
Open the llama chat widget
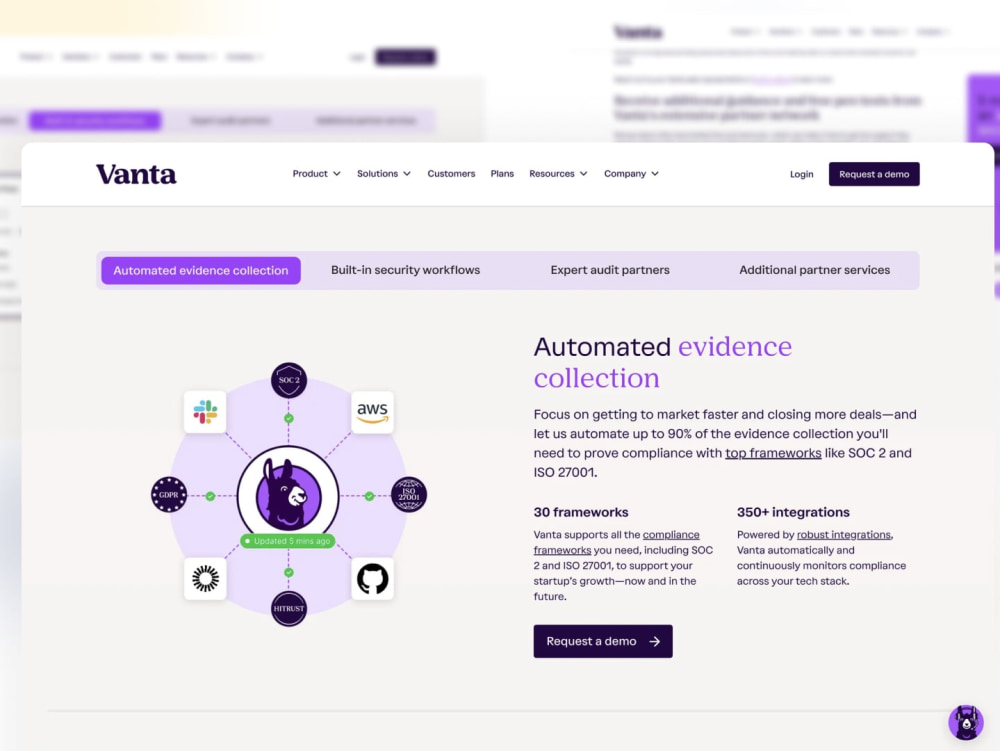pyautogui.click(x=966, y=722)
